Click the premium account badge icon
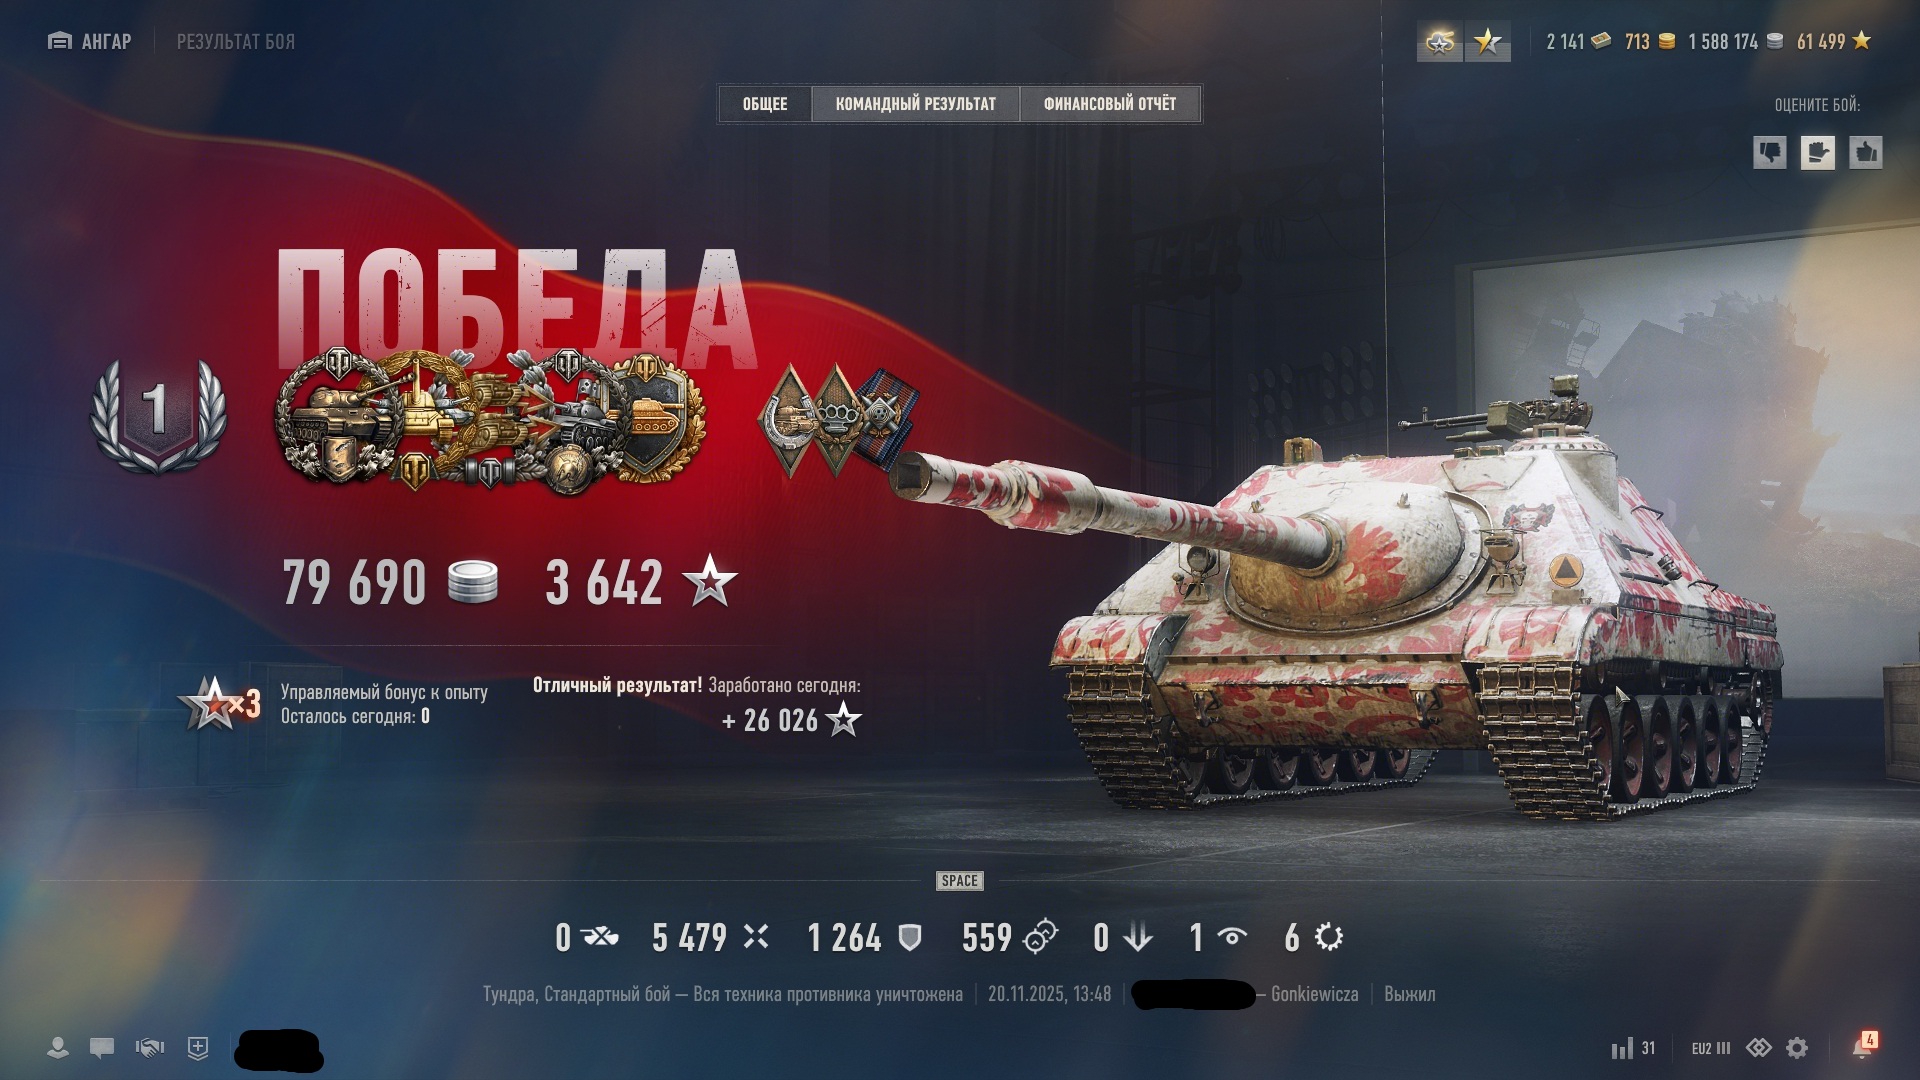The height and width of the screenshot is (1080, 1920). tap(1440, 42)
